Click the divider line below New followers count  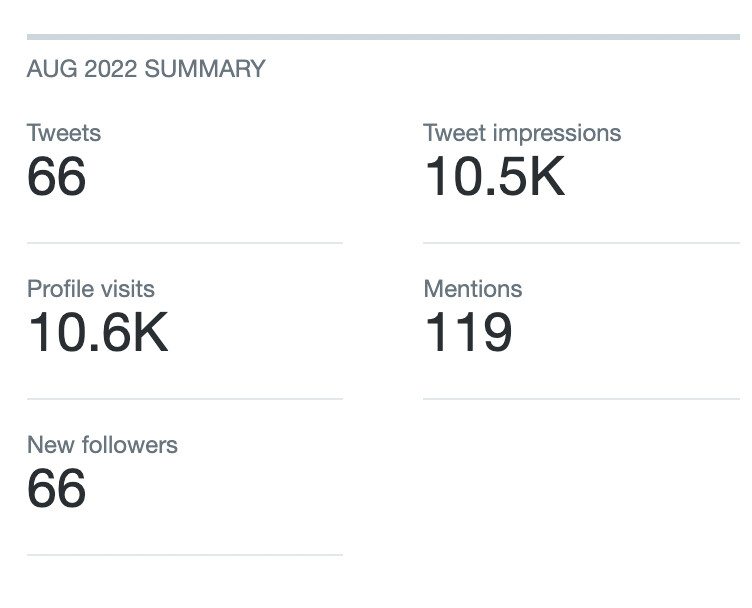pos(184,555)
